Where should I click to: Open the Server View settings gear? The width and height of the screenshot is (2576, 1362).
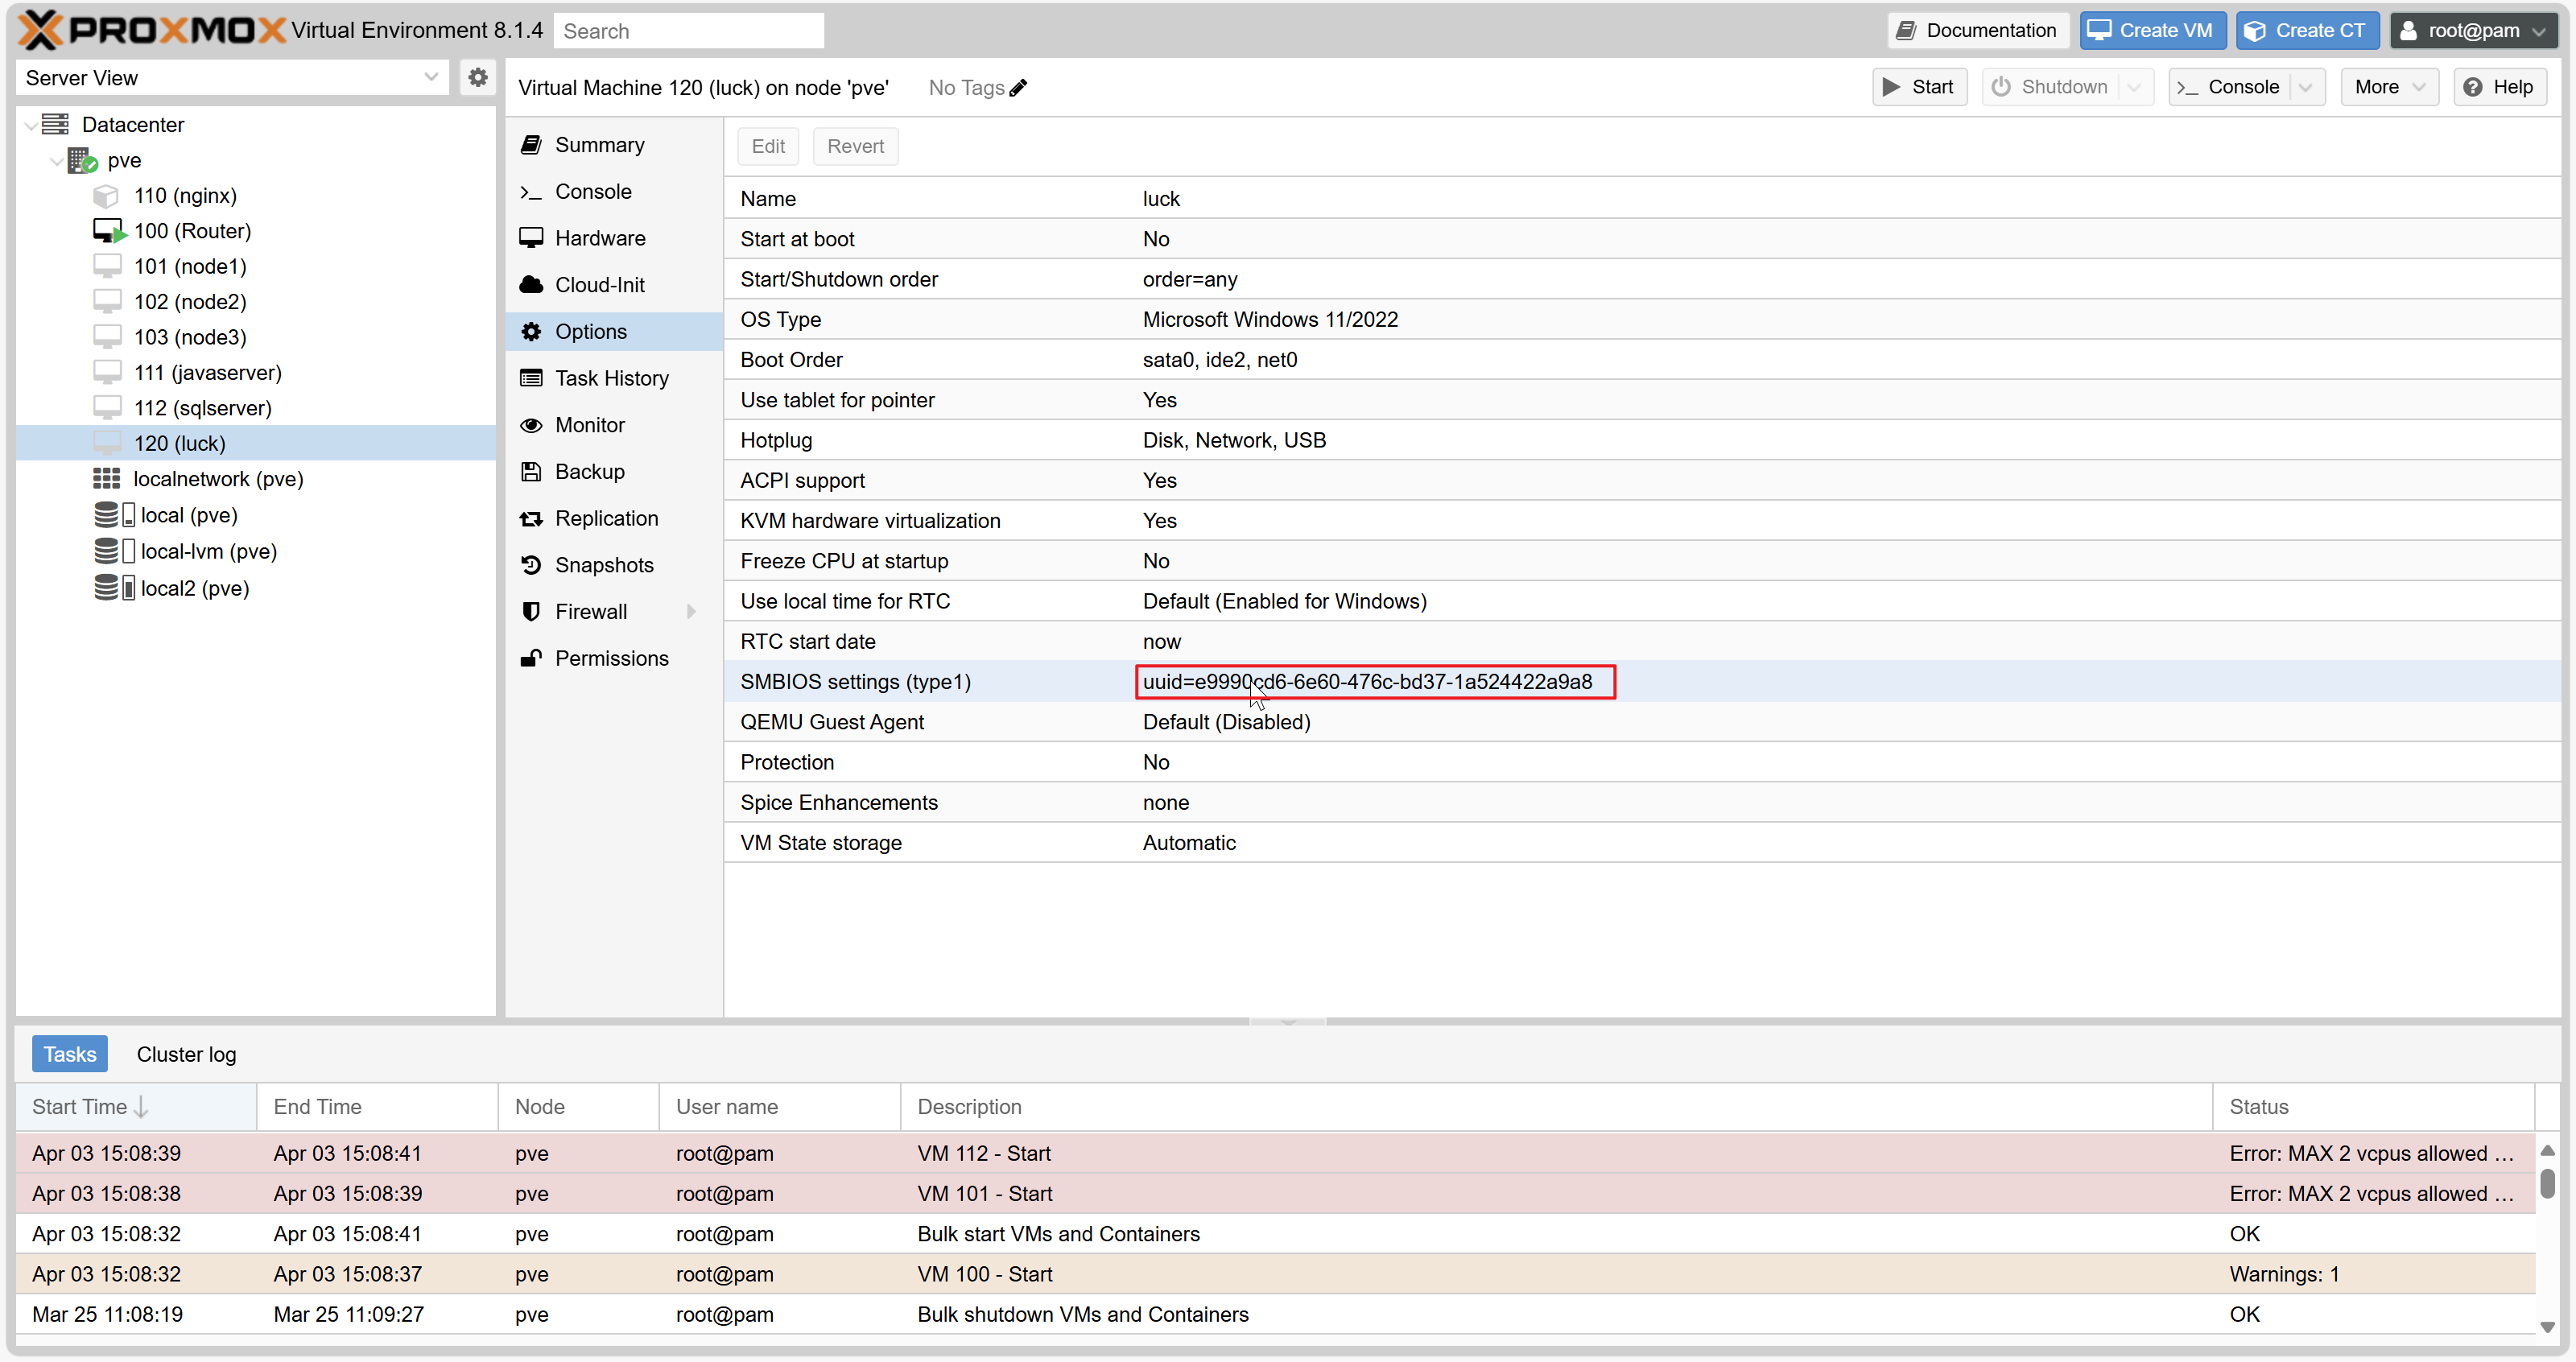(477, 77)
